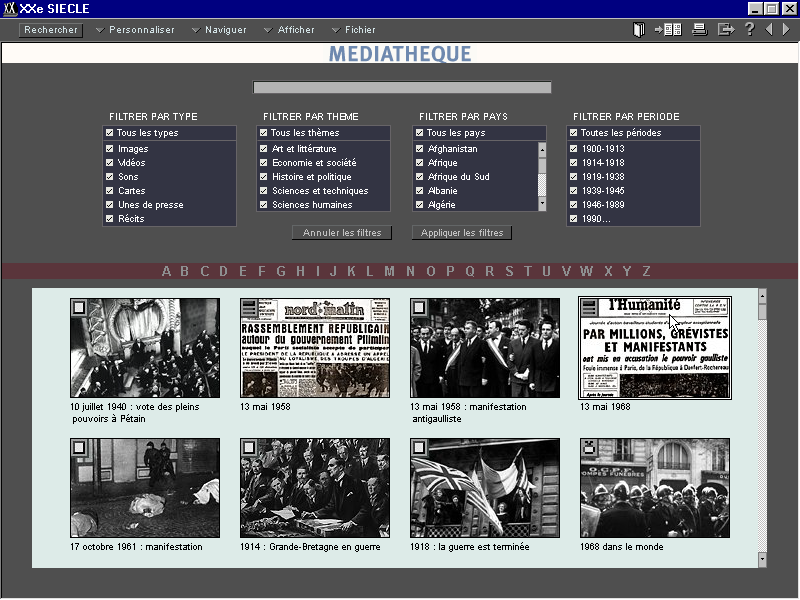Click the type icon on the l'Humanité thumbnail
Screen dimensions: 800x600
click(x=589, y=307)
